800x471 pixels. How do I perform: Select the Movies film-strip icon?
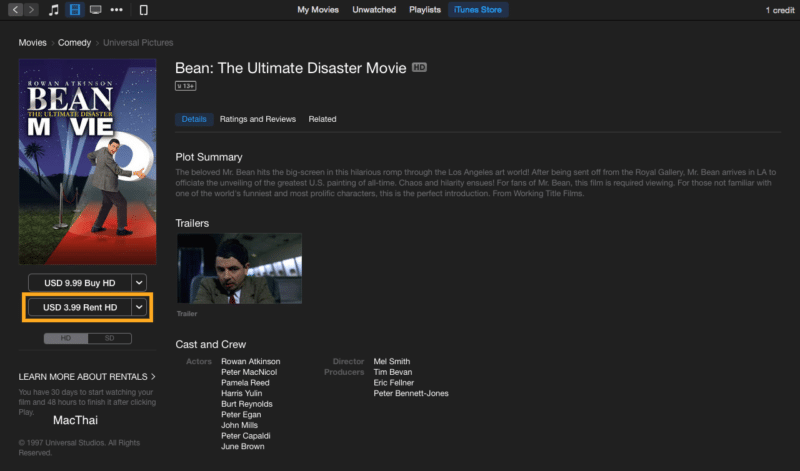click(x=74, y=10)
